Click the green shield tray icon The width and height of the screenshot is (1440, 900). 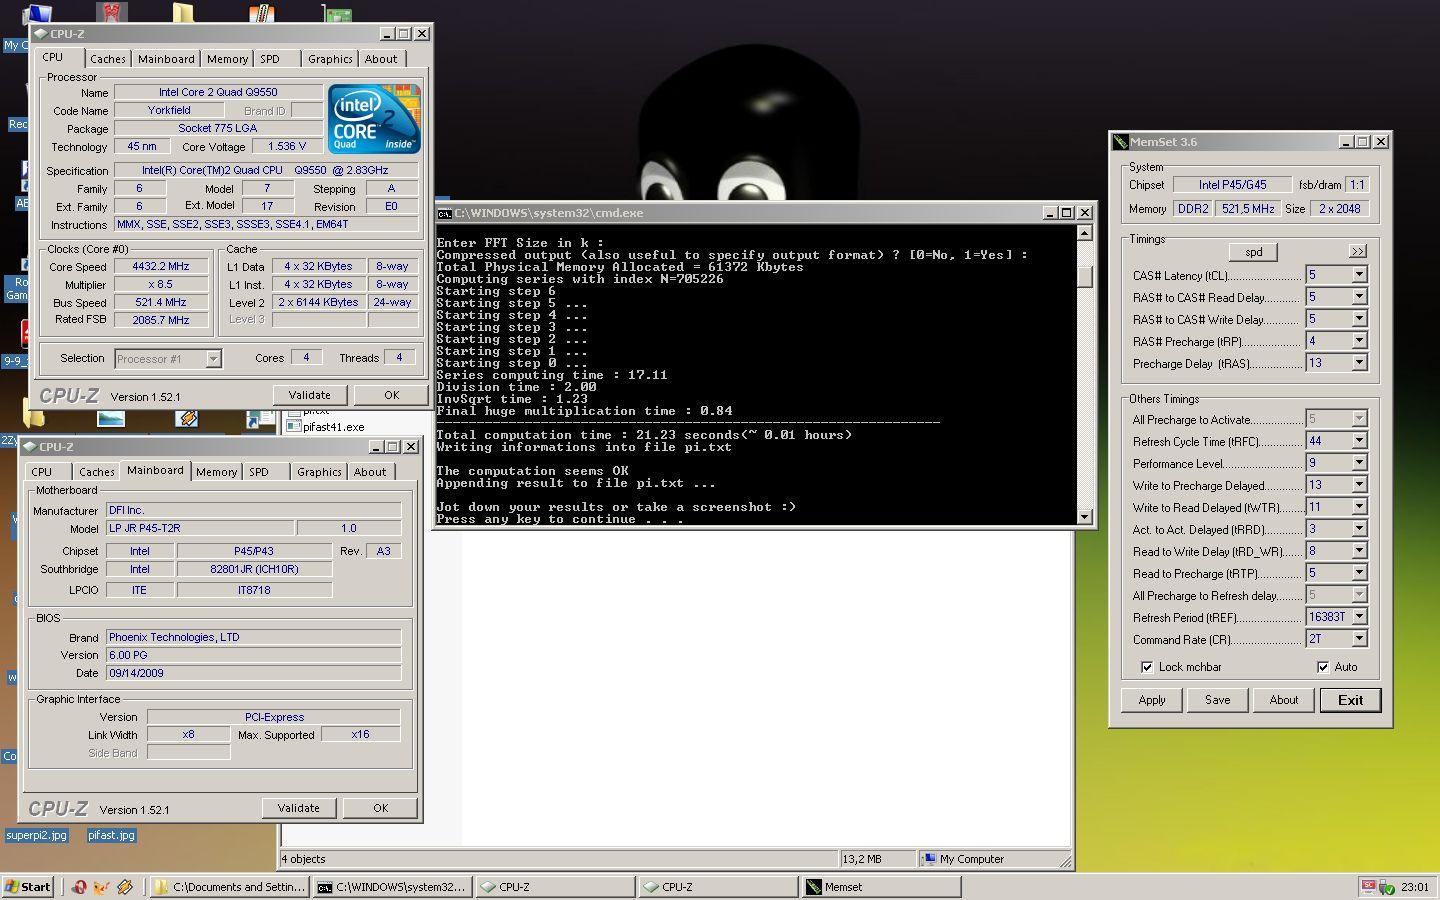[x=1386, y=887]
